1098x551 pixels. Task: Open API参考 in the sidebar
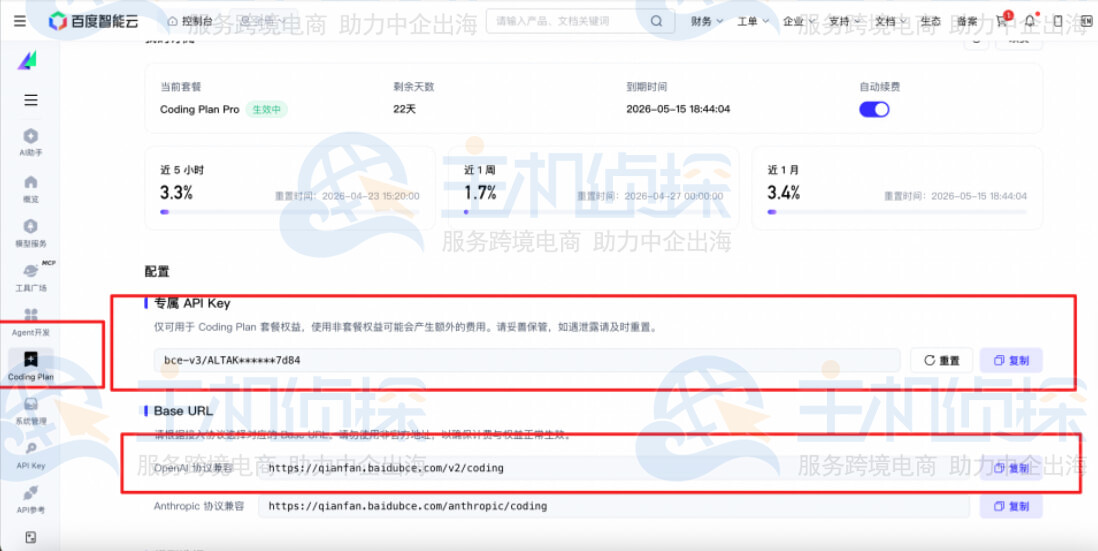coord(31,501)
